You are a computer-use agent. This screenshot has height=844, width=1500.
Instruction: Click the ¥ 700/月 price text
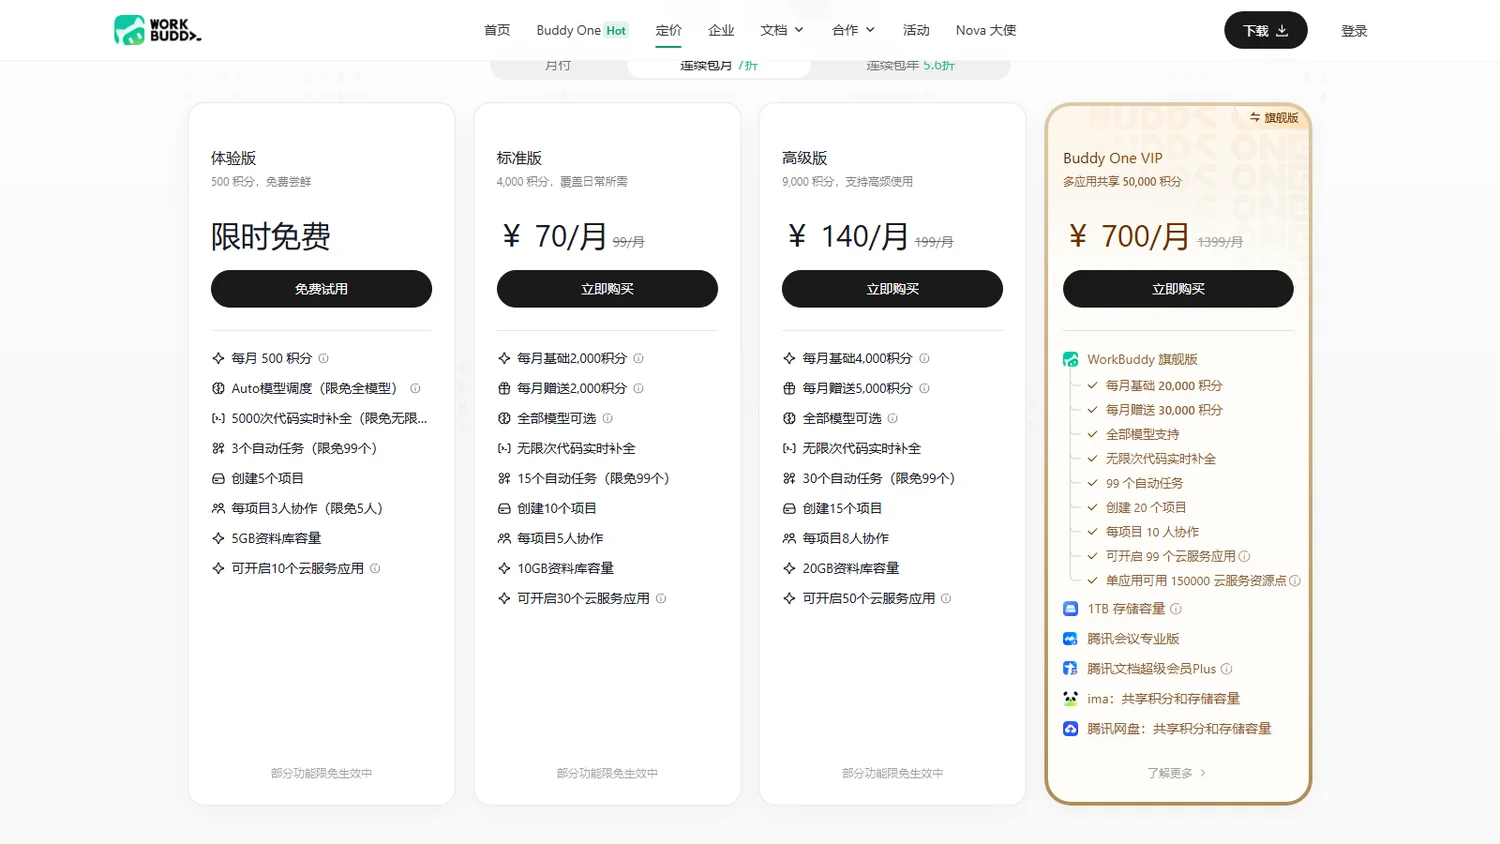1129,236
